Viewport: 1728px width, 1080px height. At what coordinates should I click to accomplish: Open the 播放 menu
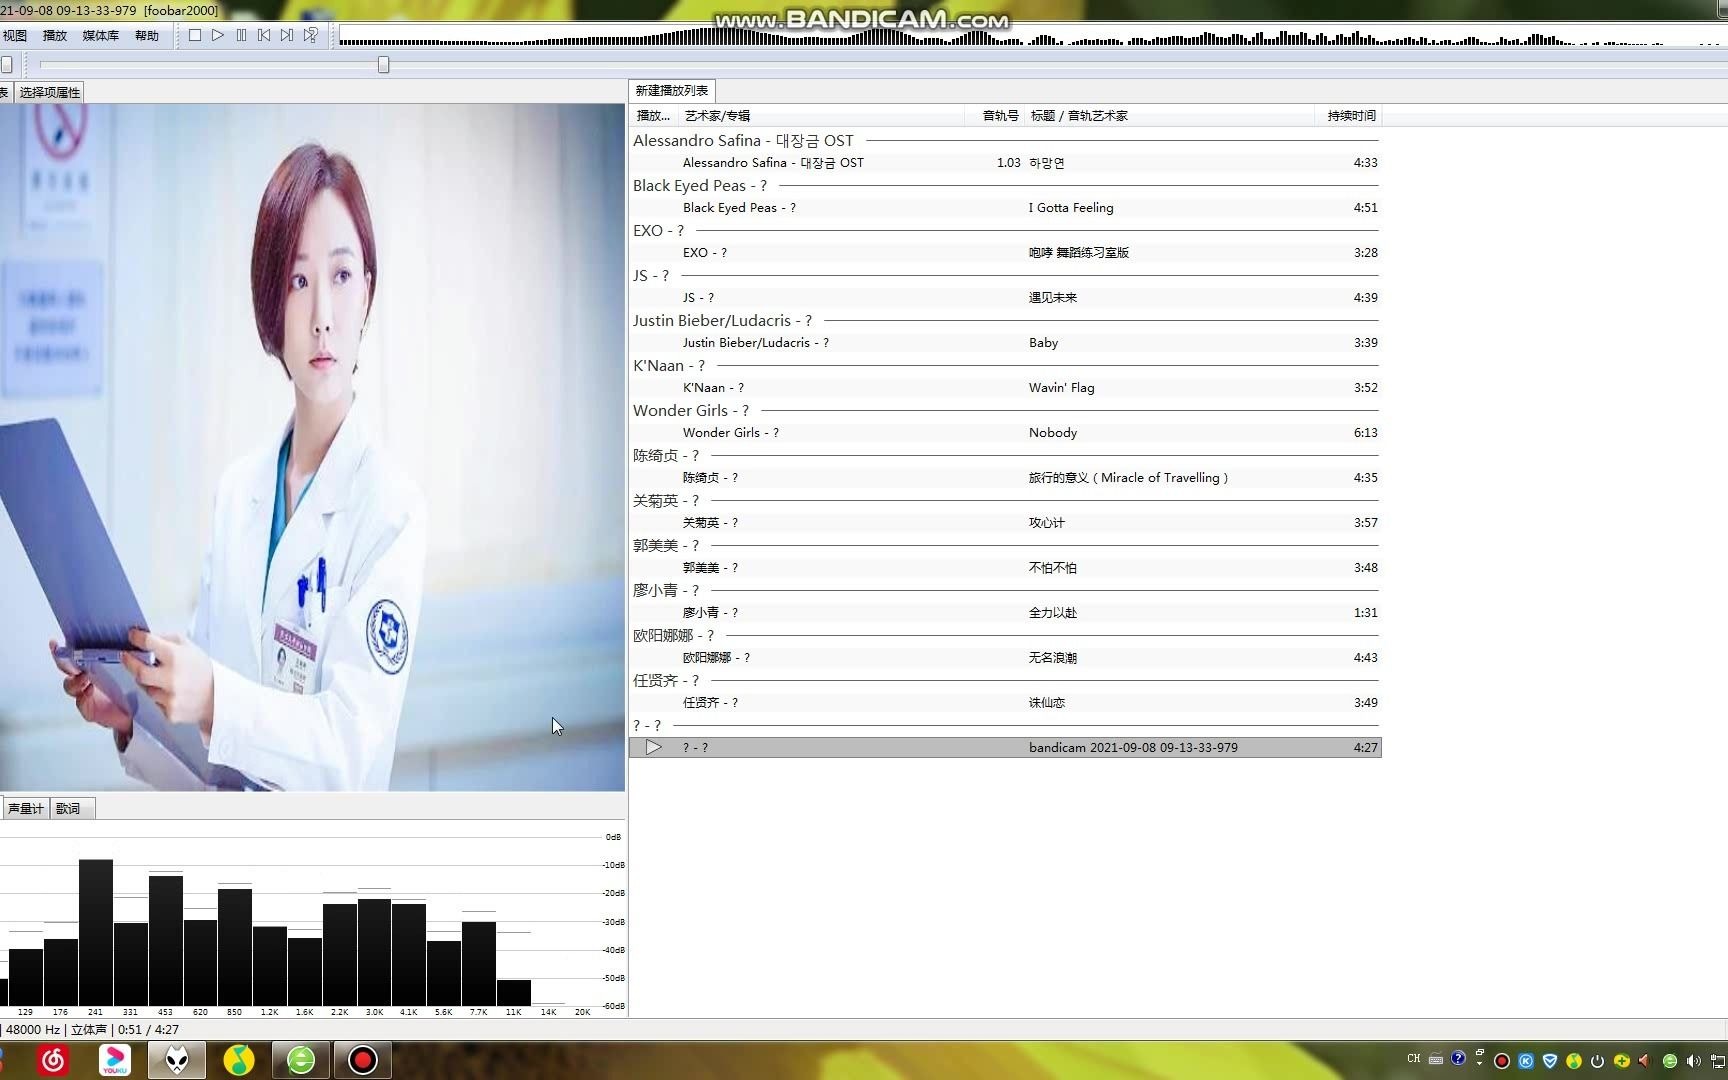point(55,35)
